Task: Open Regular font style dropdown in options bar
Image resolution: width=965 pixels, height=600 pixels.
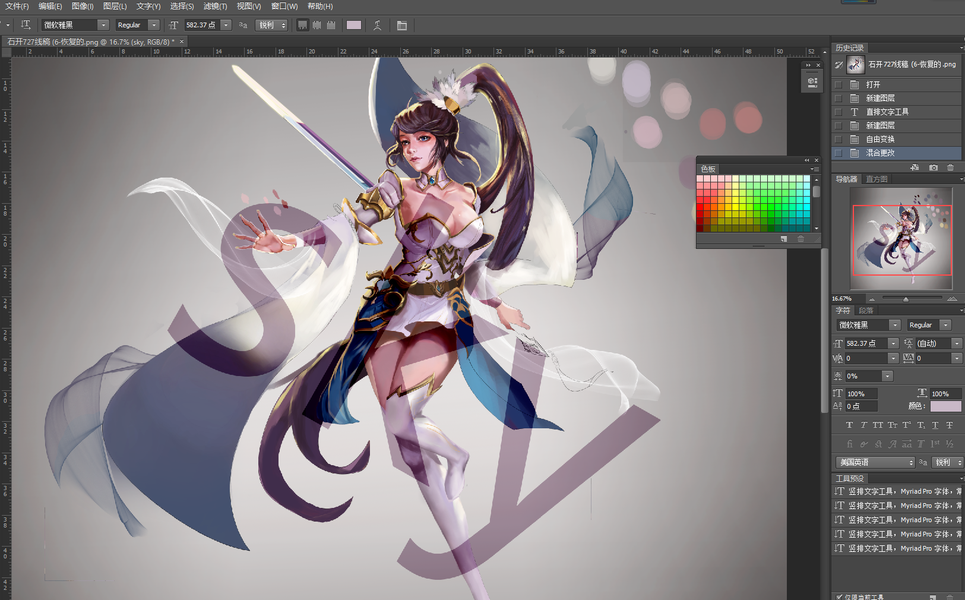Action: click(154, 25)
